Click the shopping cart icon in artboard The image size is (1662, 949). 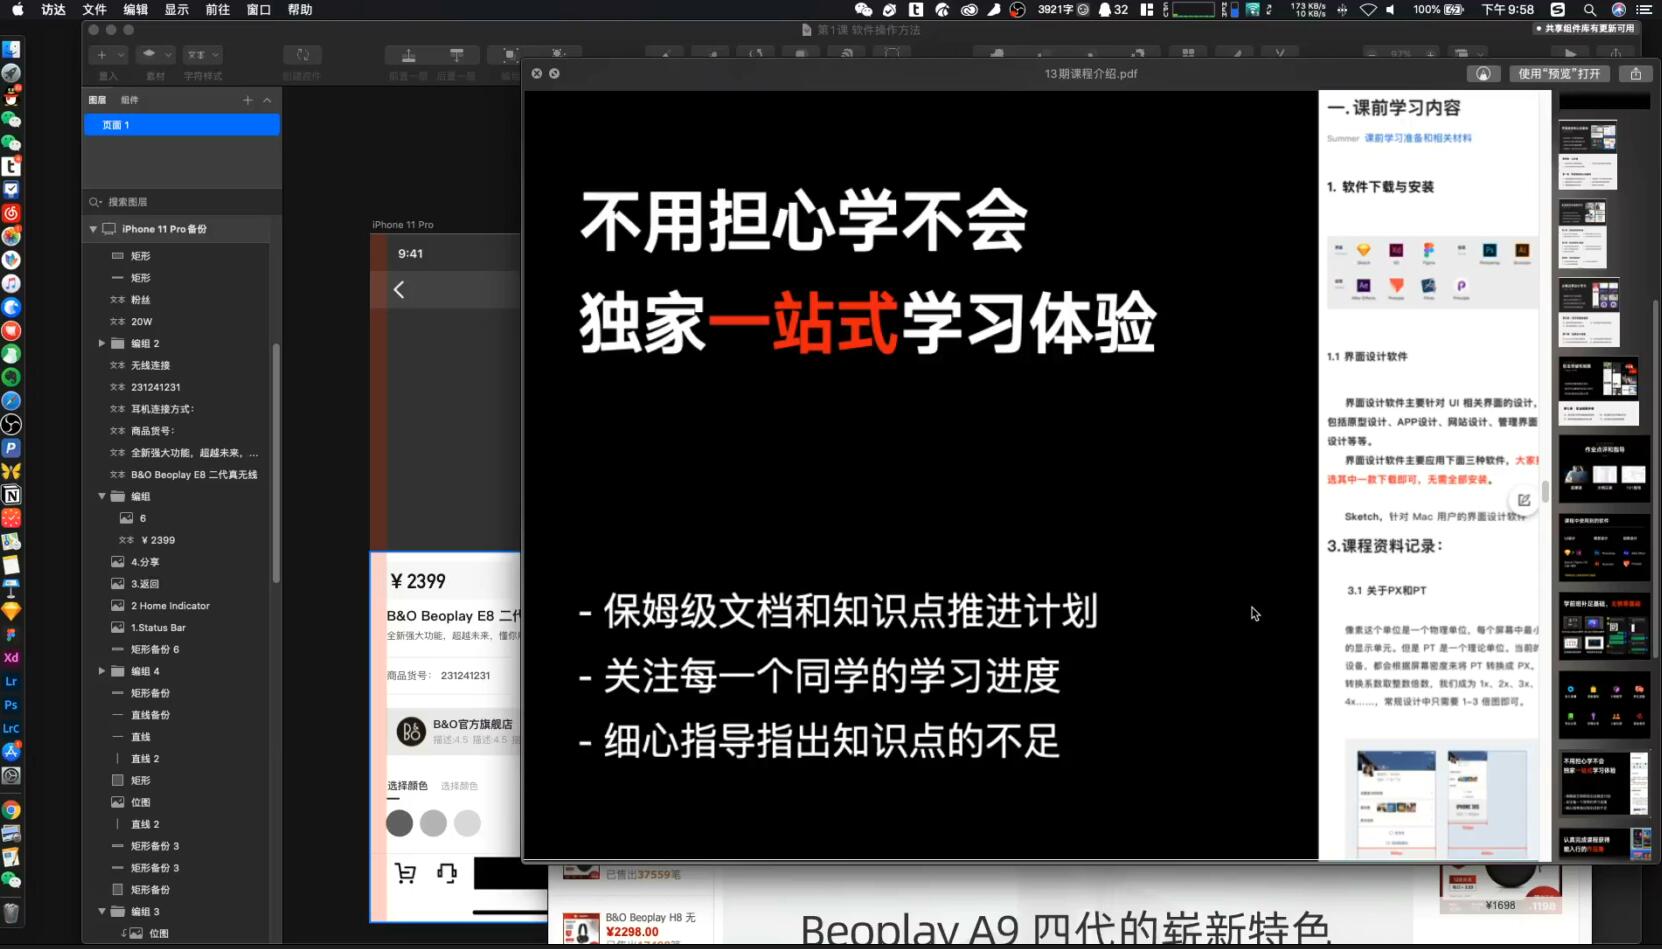coord(405,873)
